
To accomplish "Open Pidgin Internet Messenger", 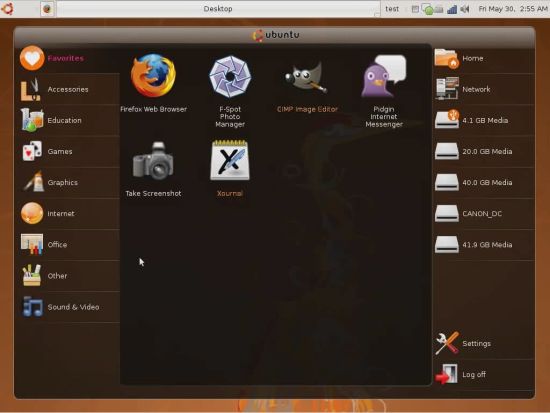I will [384, 76].
